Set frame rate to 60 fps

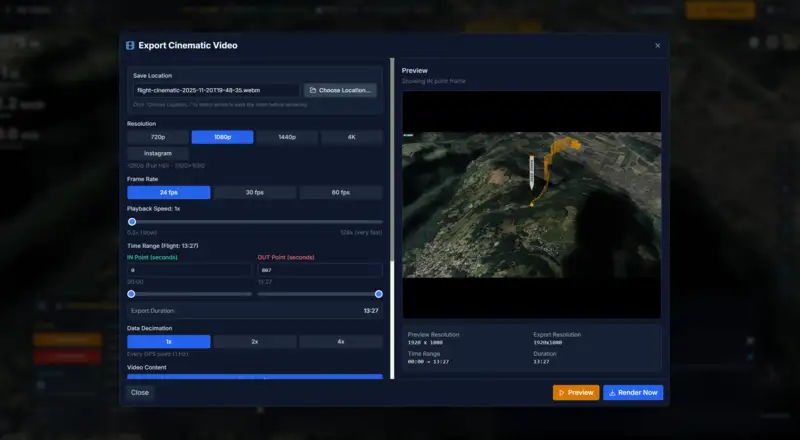[341, 192]
